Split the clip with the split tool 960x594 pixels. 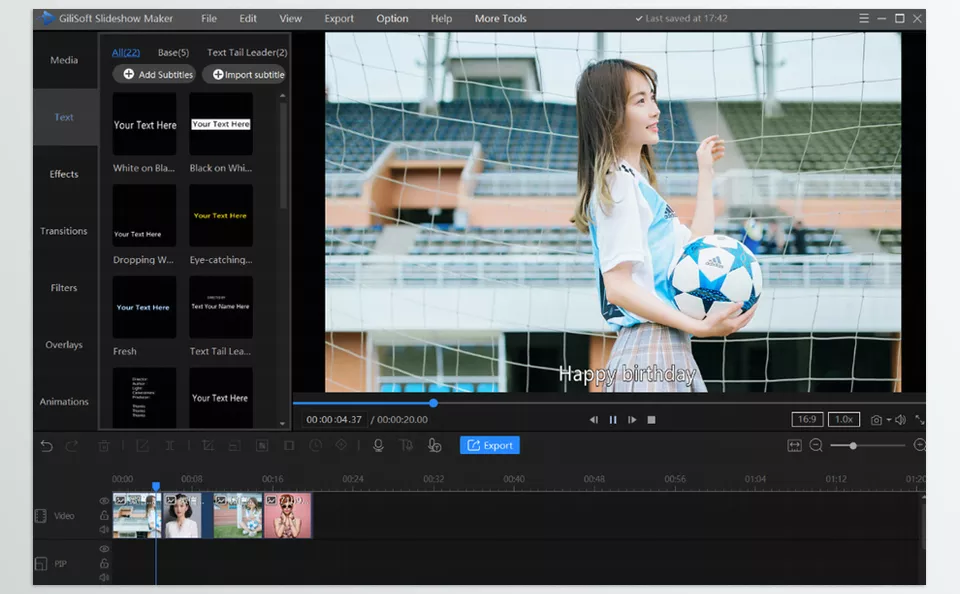pyautogui.click(x=170, y=446)
